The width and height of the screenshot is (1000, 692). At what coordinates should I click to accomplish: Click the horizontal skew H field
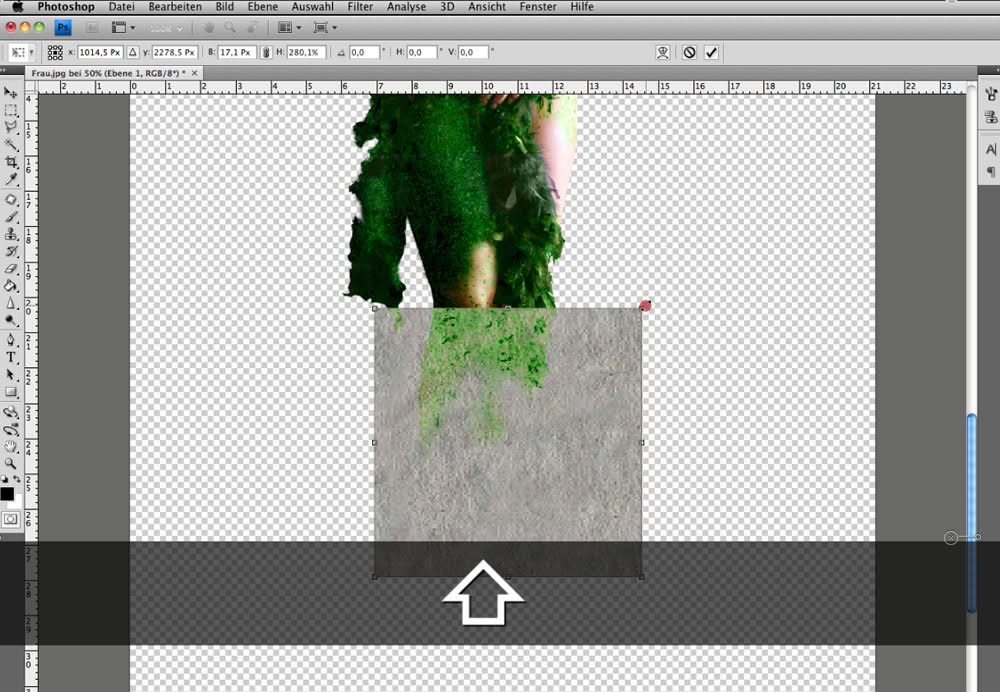click(x=422, y=52)
